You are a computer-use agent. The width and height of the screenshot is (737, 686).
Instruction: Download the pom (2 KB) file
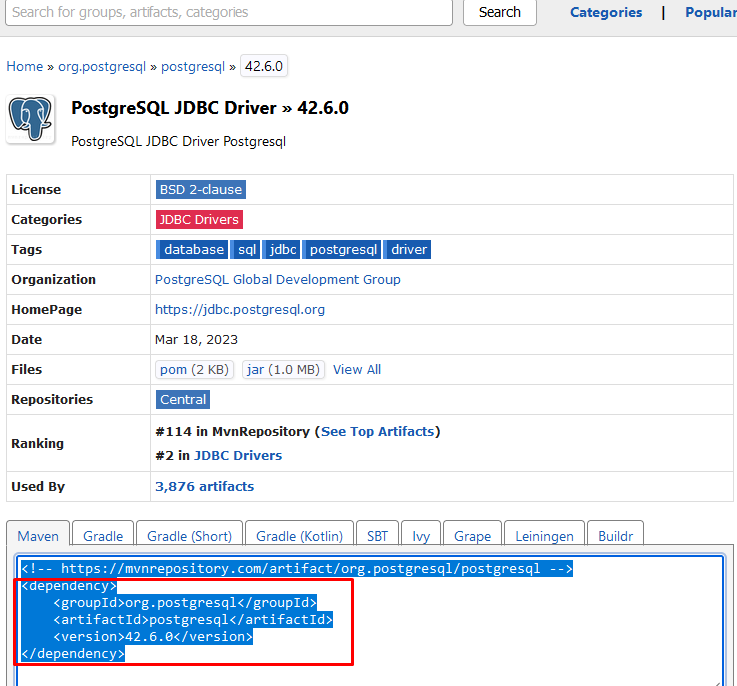pos(194,370)
